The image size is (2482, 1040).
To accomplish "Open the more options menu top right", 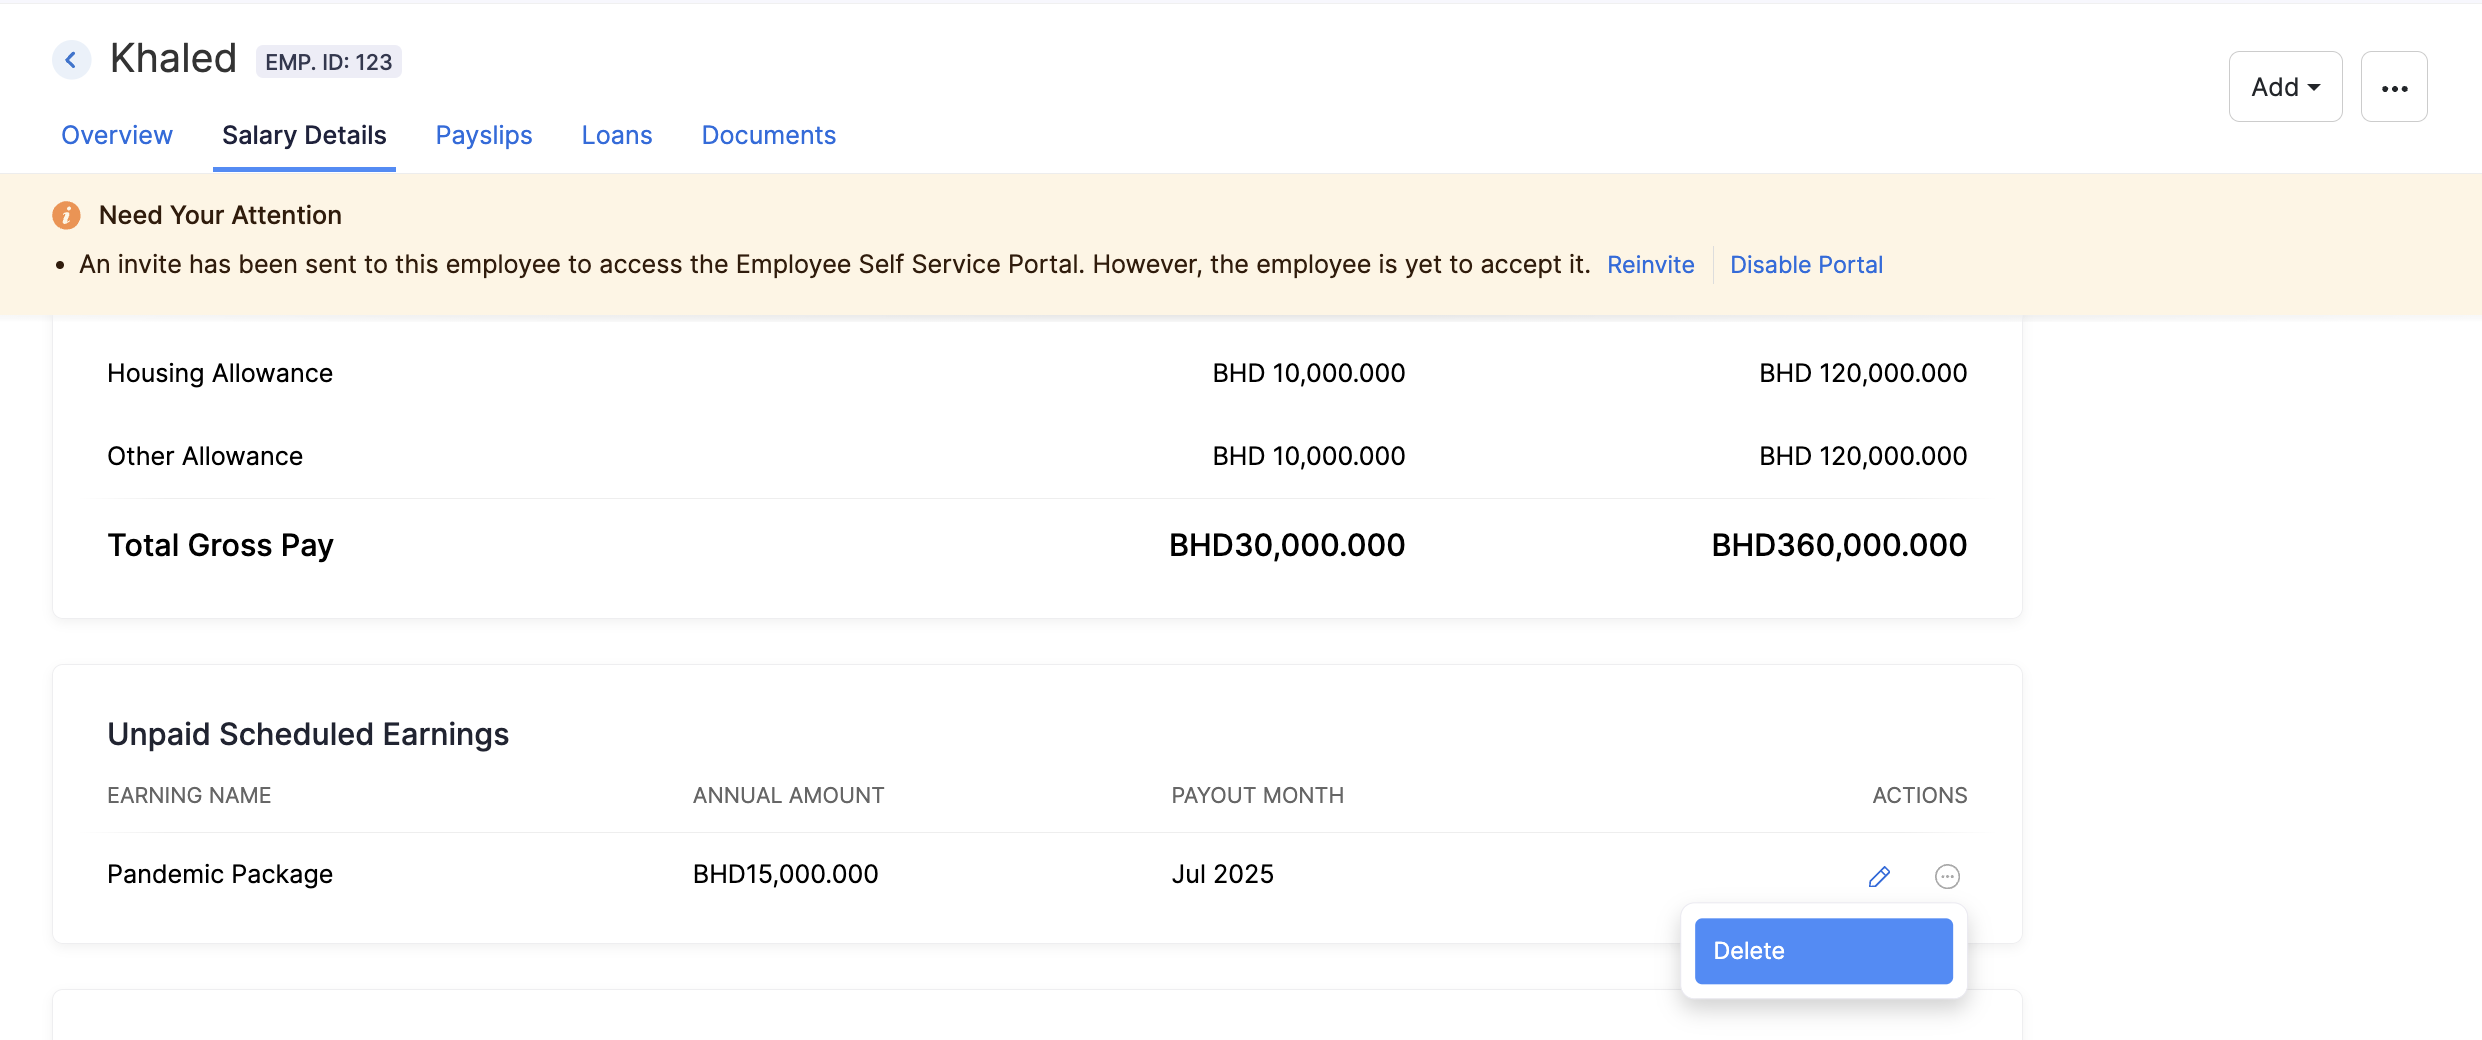I will (x=2394, y=86).
